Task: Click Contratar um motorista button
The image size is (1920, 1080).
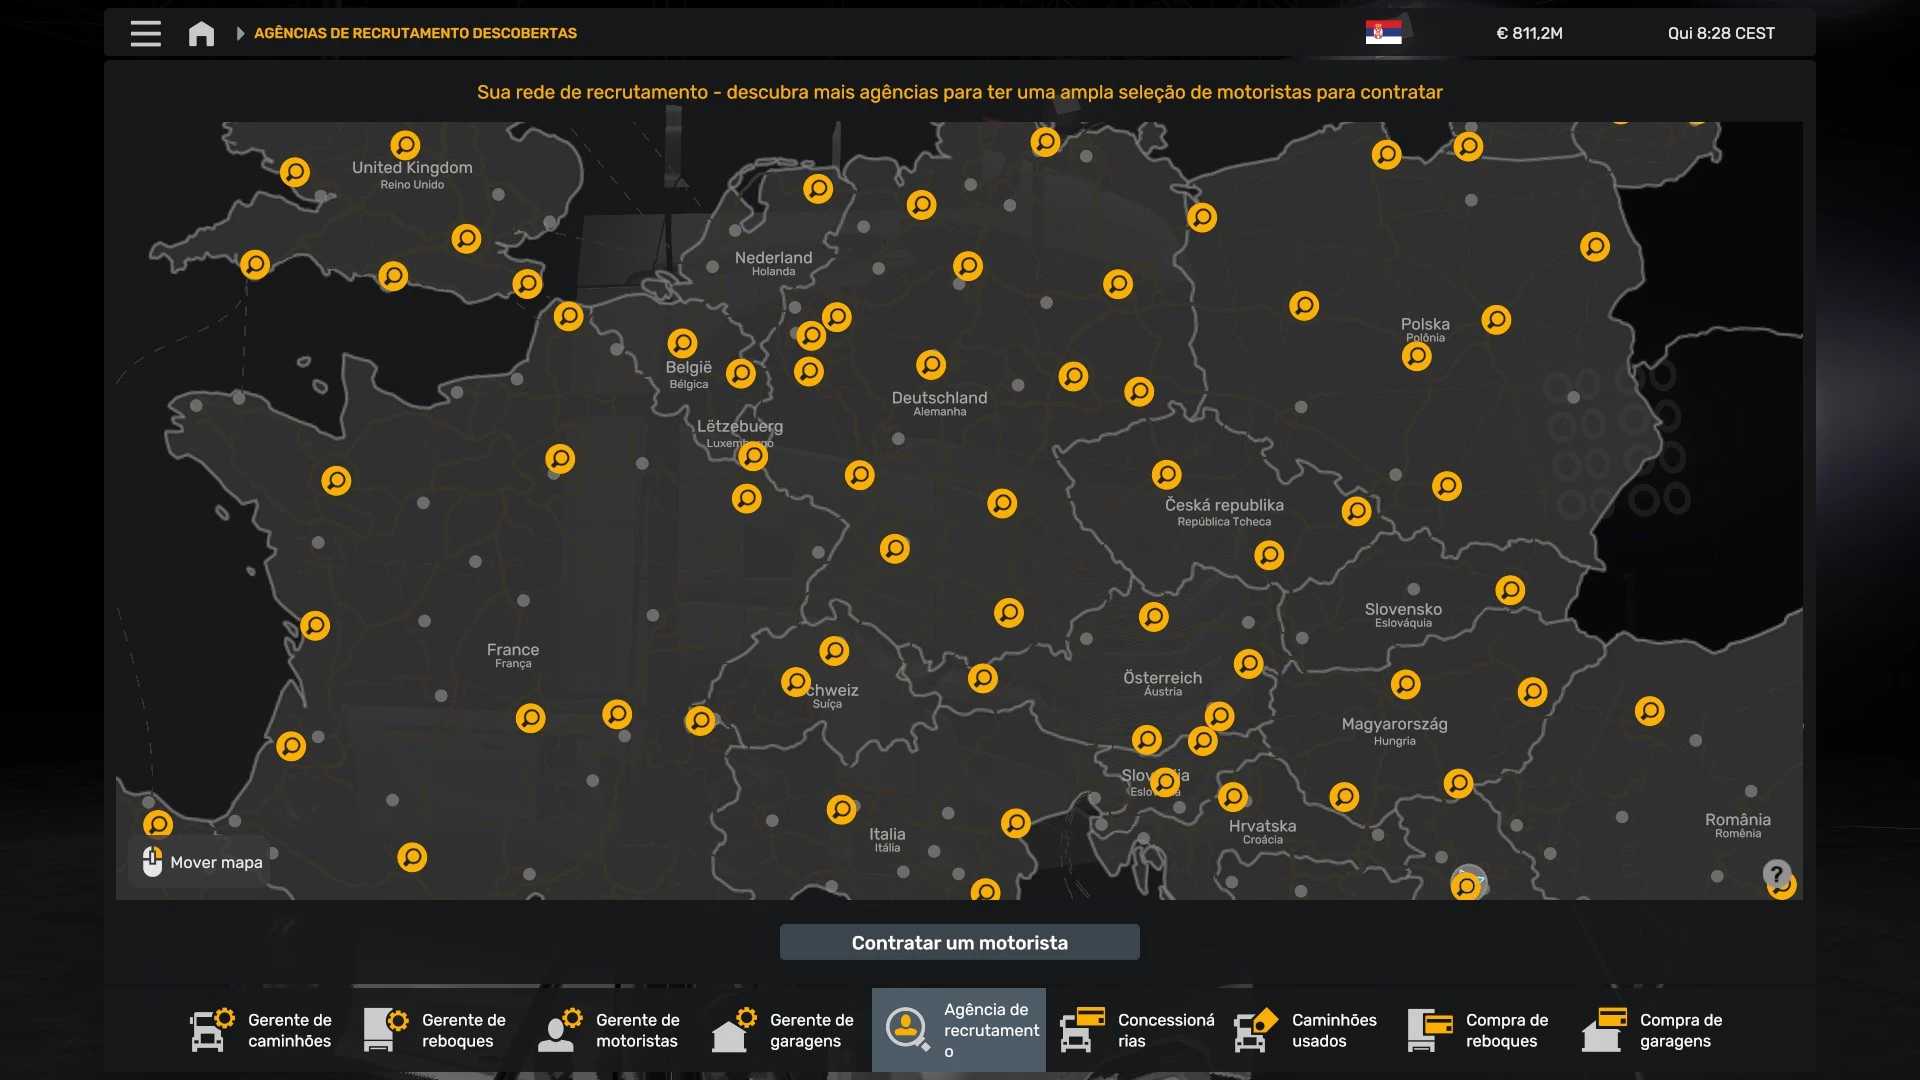Action: tap(959, 942)
